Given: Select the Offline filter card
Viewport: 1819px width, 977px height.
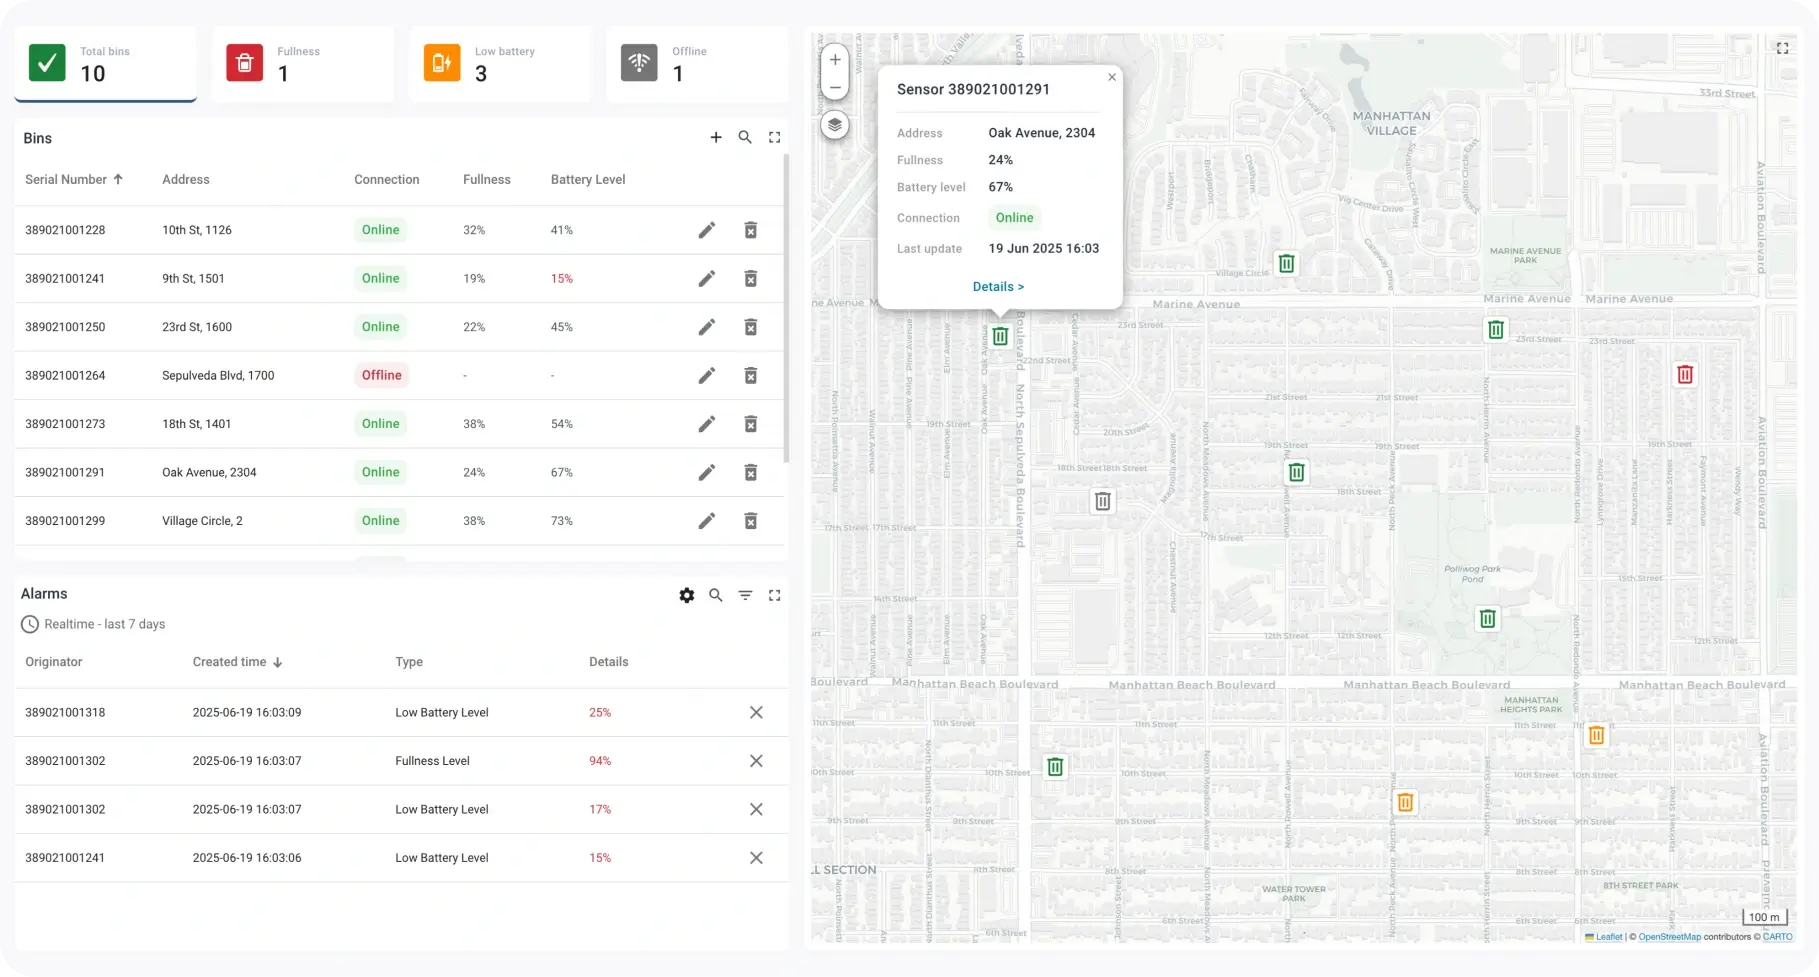Looking at the screenshot, I should click(697, 64).
